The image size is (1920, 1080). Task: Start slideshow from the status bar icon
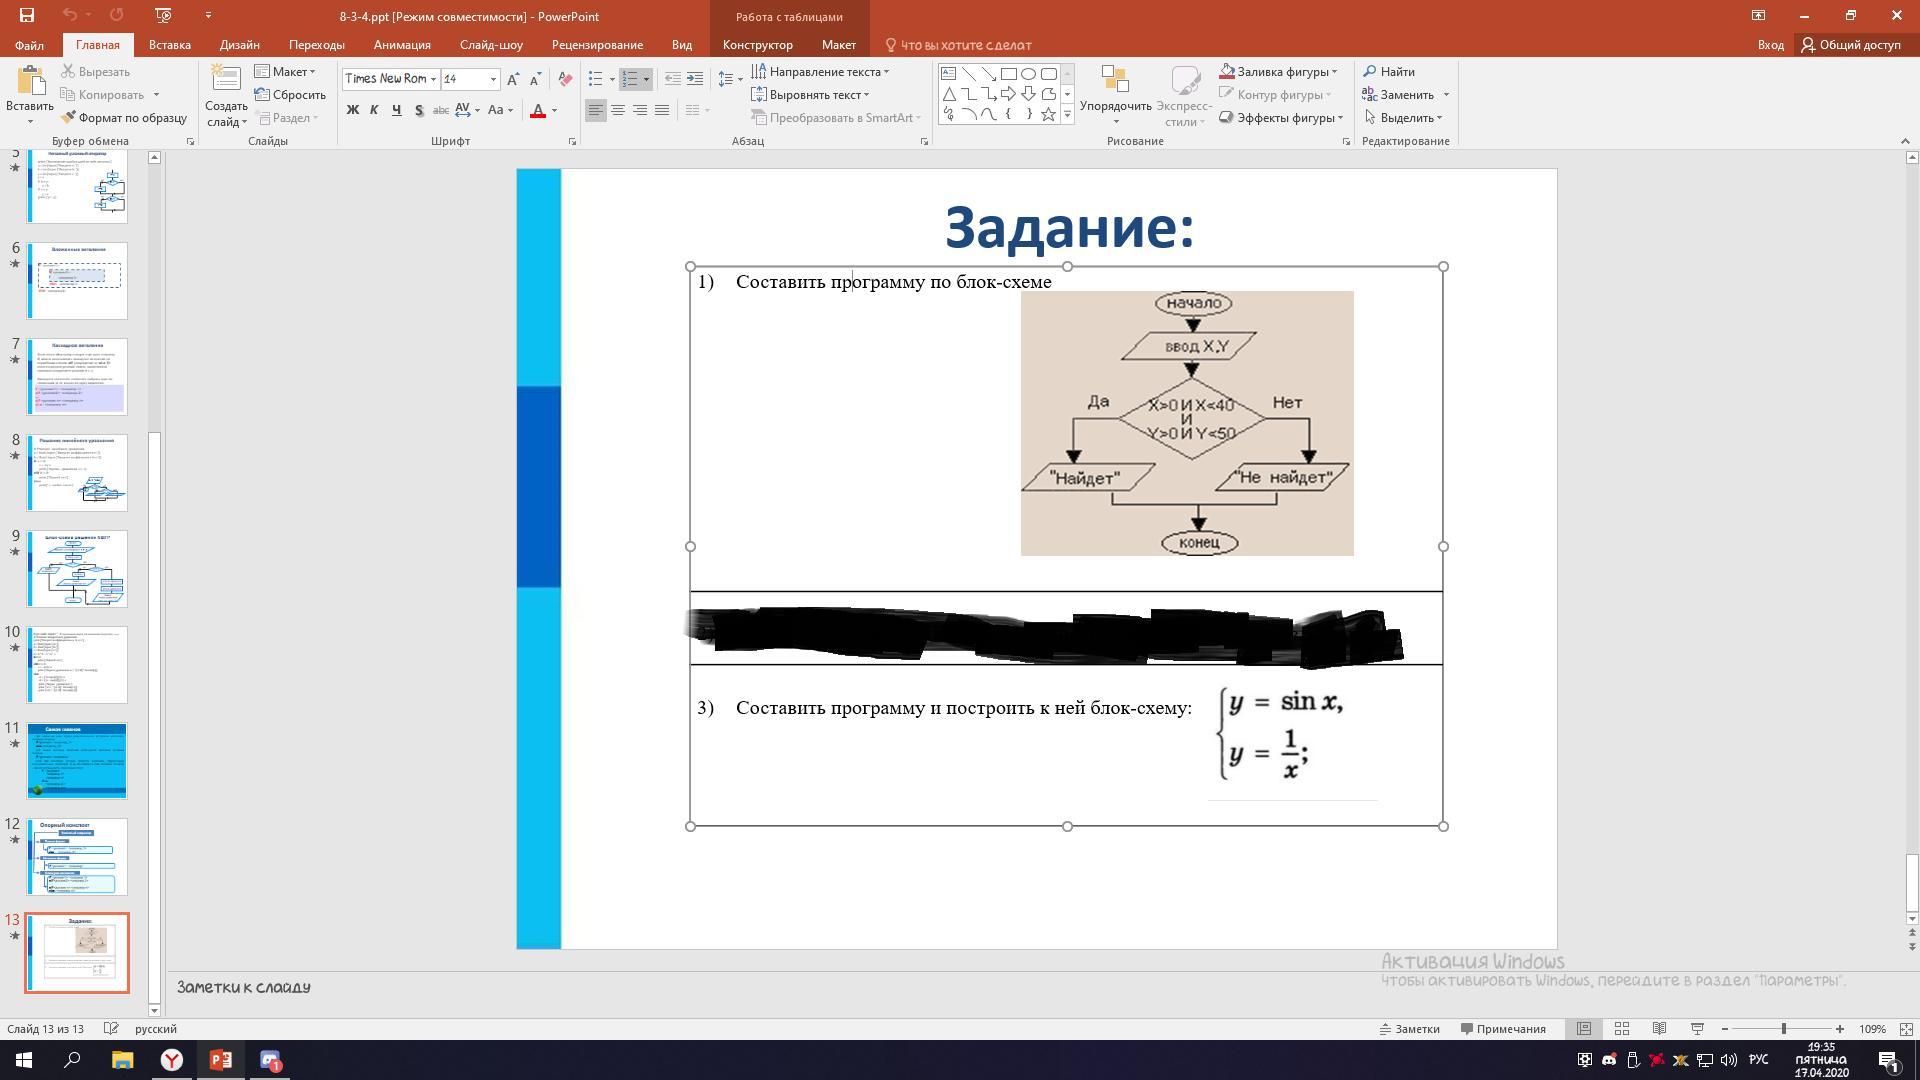click(1697, 1029)
